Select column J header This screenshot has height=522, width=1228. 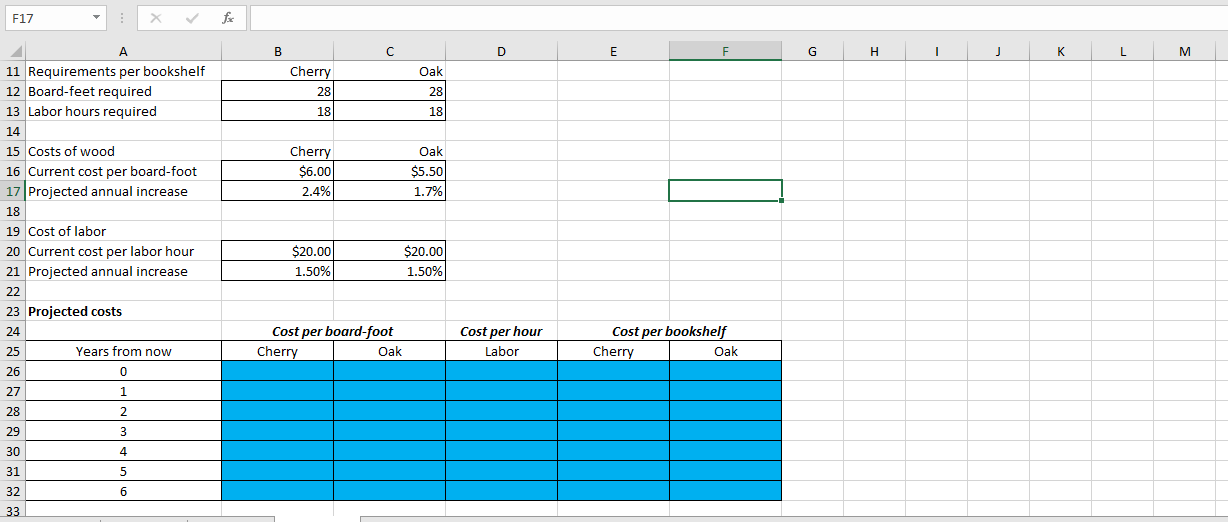click(999, 52)
